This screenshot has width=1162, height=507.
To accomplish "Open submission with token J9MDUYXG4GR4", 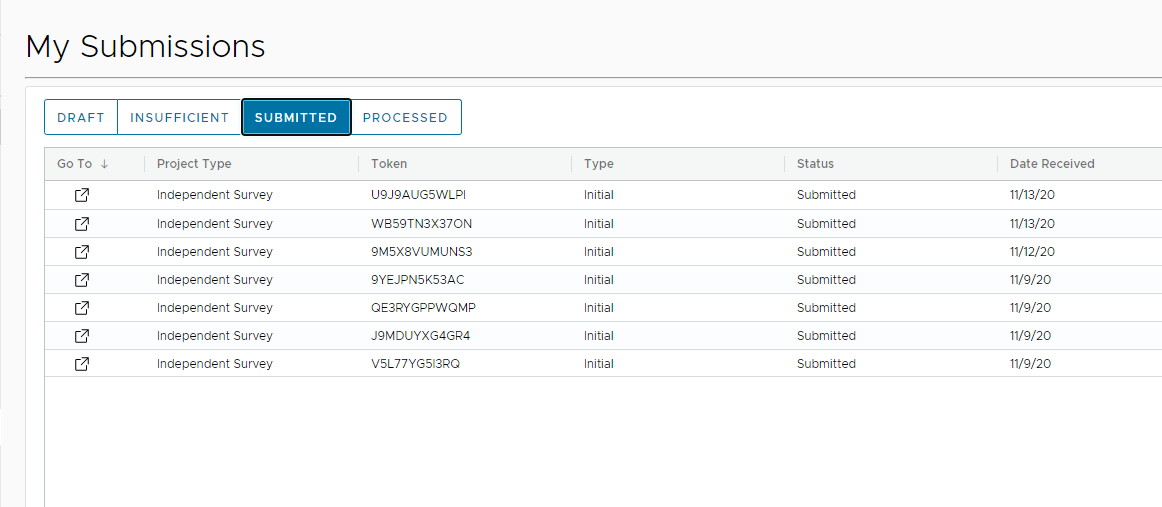I will click(x=83, y=335).
